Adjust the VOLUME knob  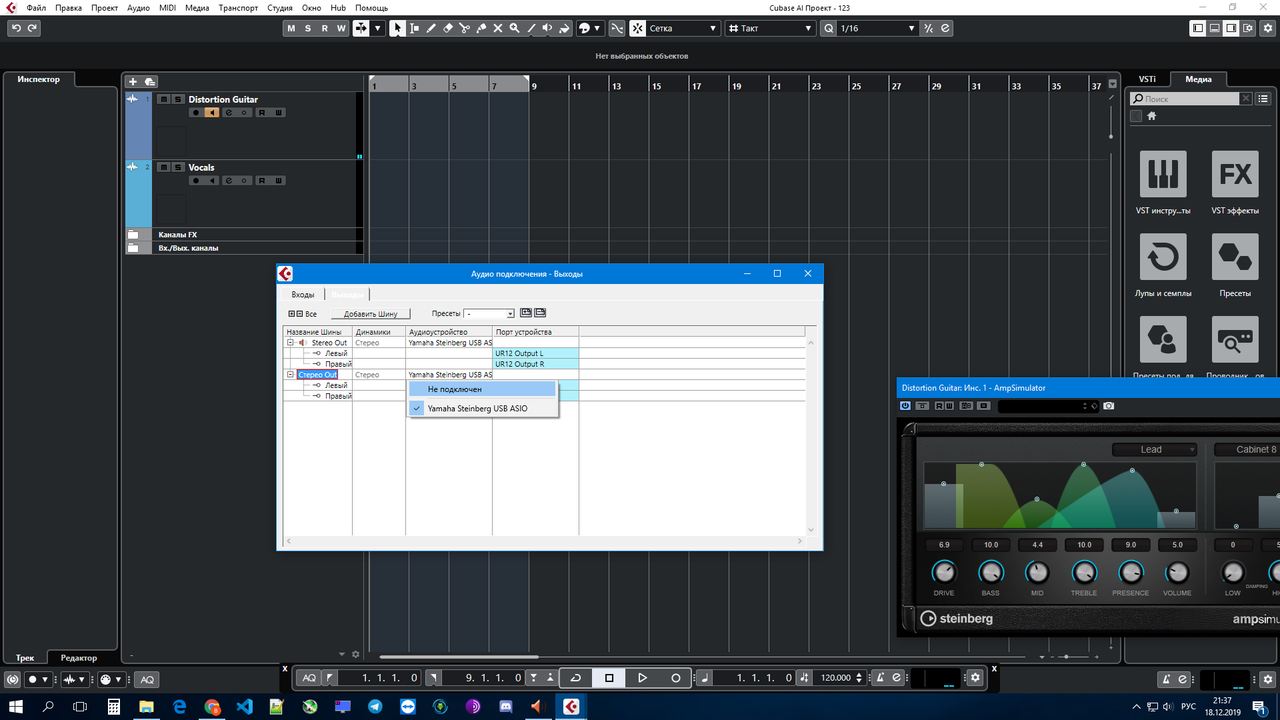click(1178, 573)
